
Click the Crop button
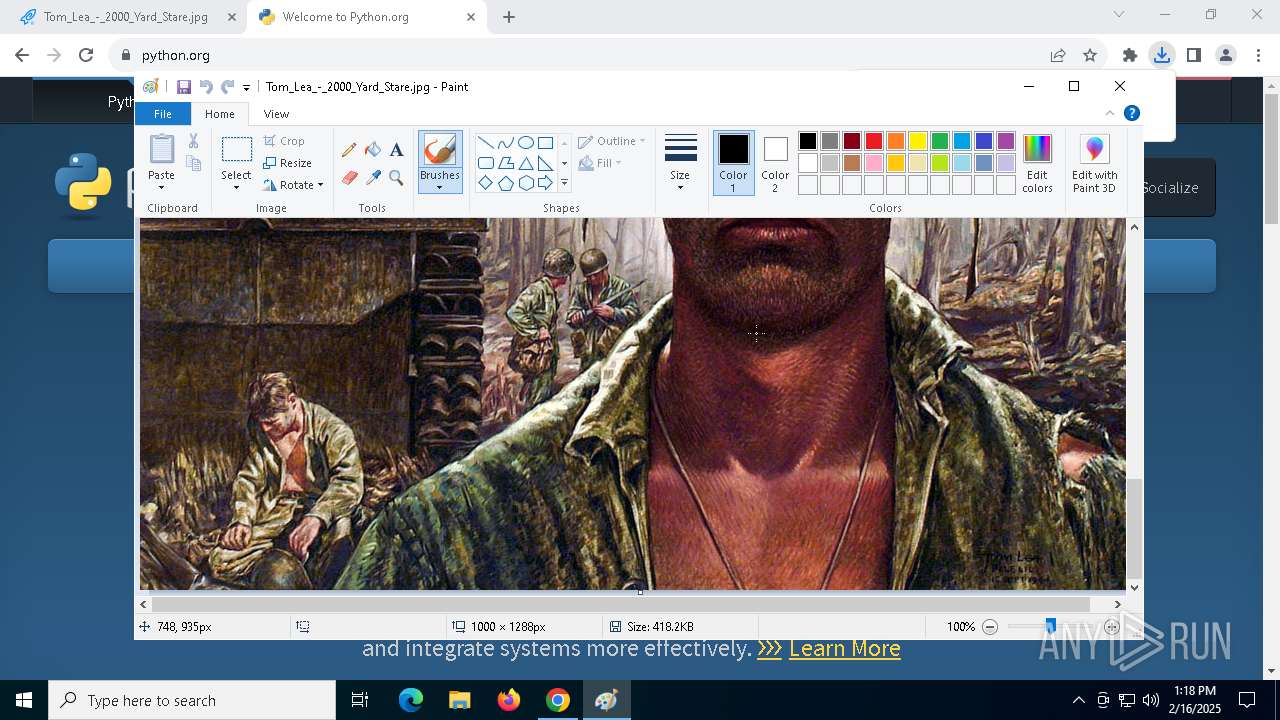(x=284, y=141)
